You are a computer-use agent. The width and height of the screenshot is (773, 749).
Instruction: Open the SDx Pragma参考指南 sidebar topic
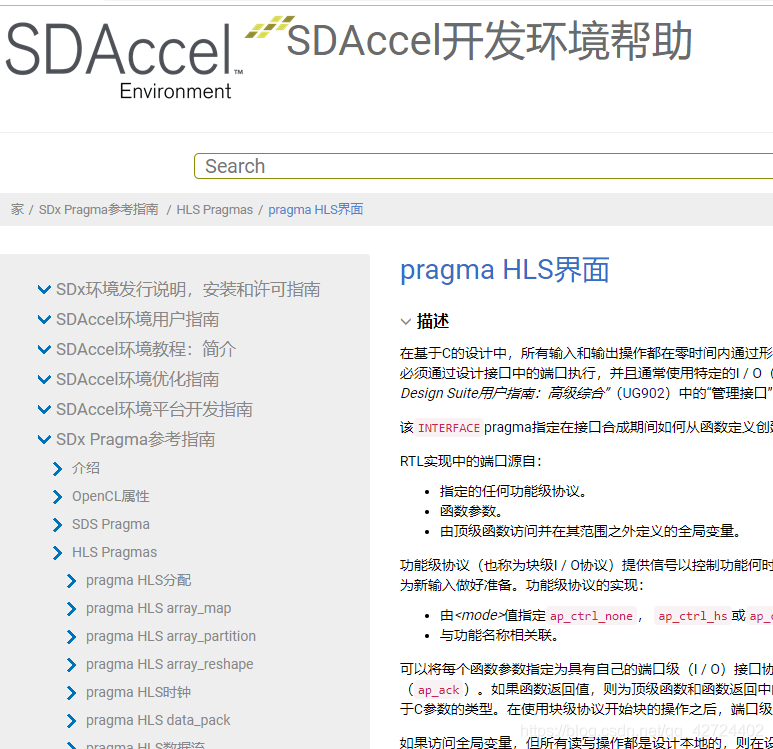click(x=136, y=439)
